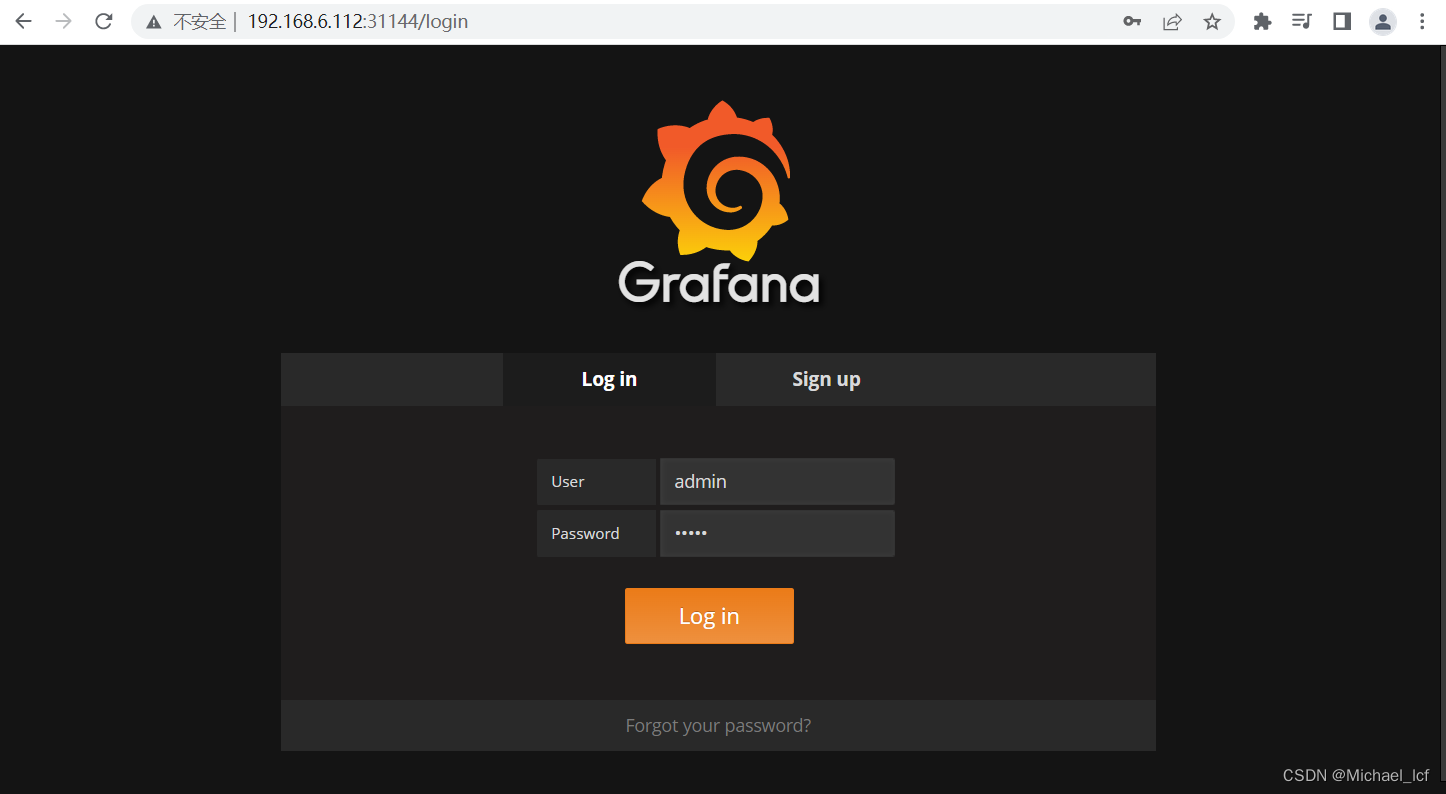Share this page via share icon

point(1172,21)
